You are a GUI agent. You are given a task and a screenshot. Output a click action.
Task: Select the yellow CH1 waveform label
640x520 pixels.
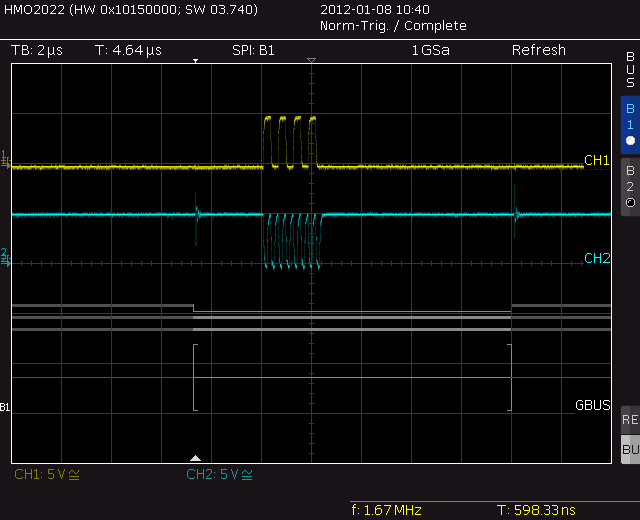pos(597,160)
